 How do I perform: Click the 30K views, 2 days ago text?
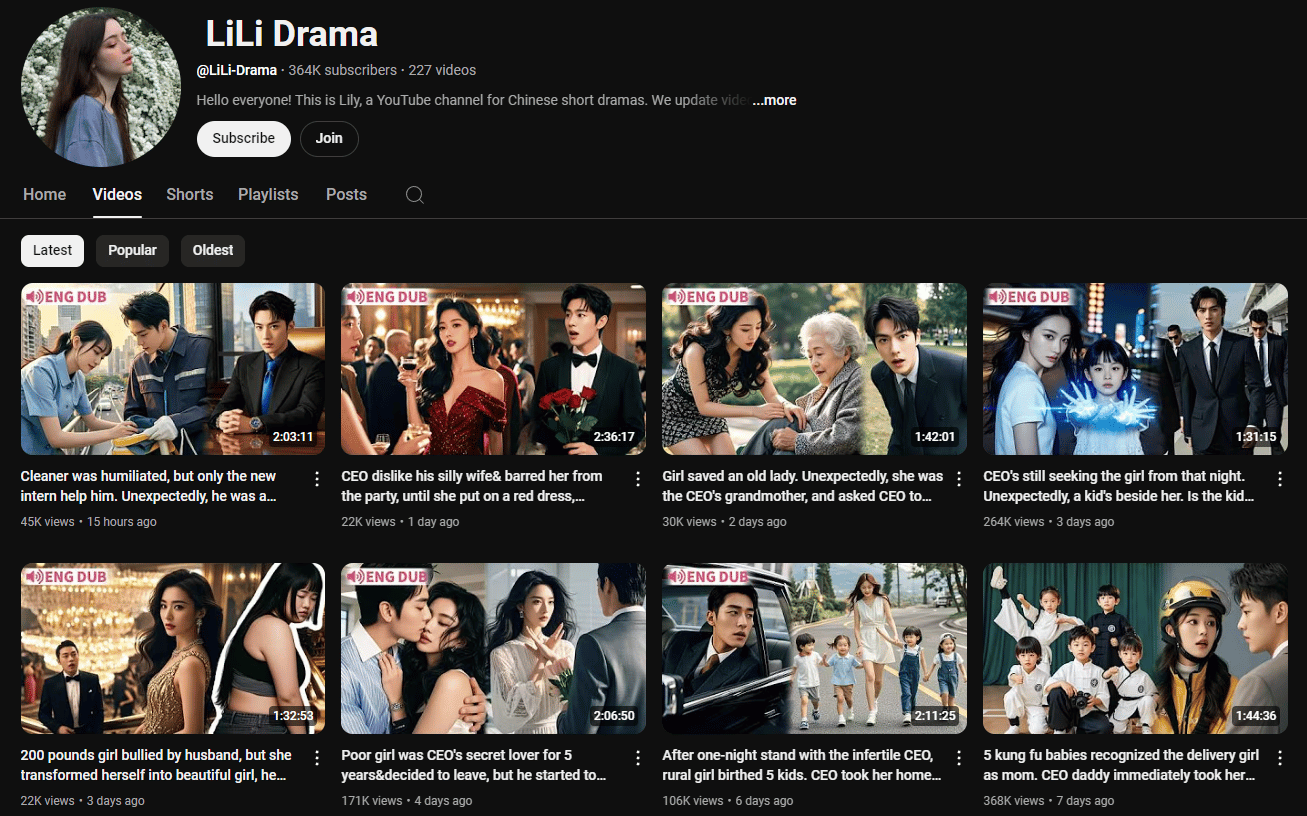click(x=724, y=522)
